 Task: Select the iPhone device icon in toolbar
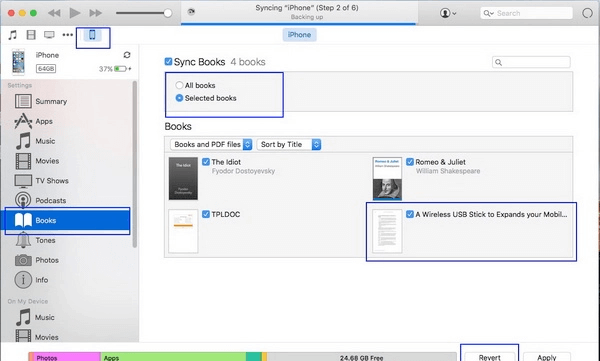92,35
